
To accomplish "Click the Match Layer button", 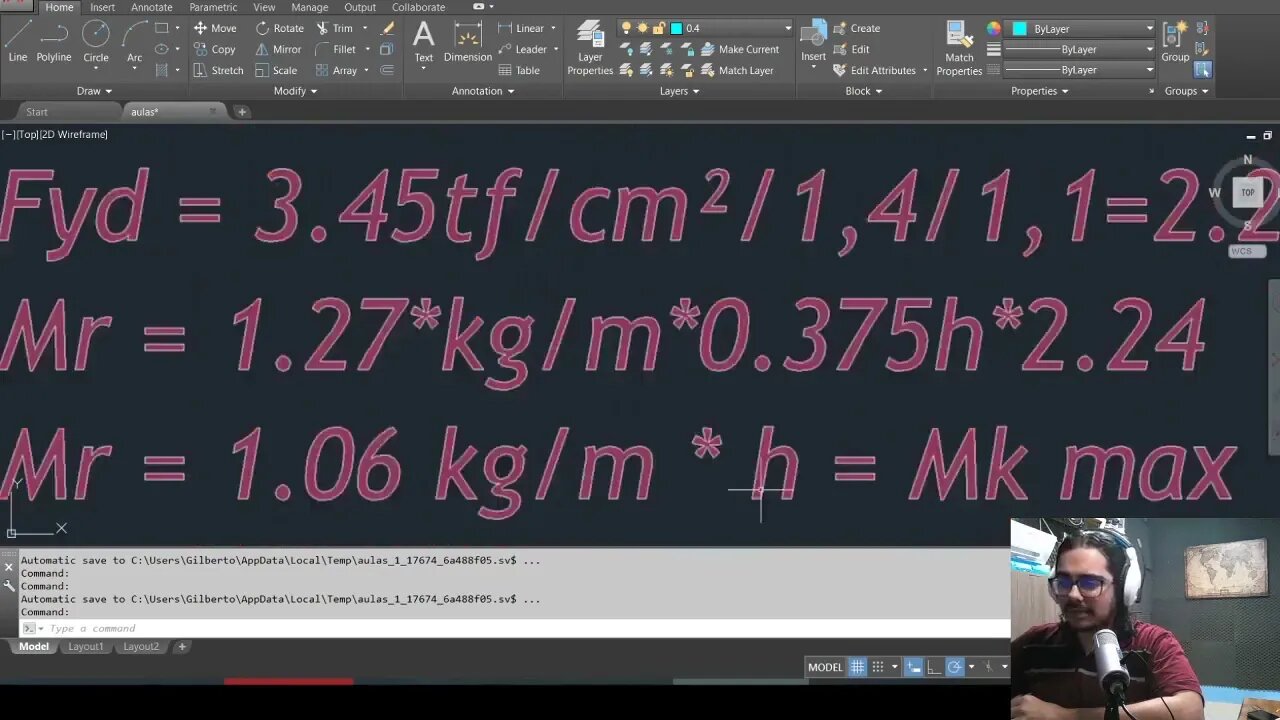I will 737,70.
